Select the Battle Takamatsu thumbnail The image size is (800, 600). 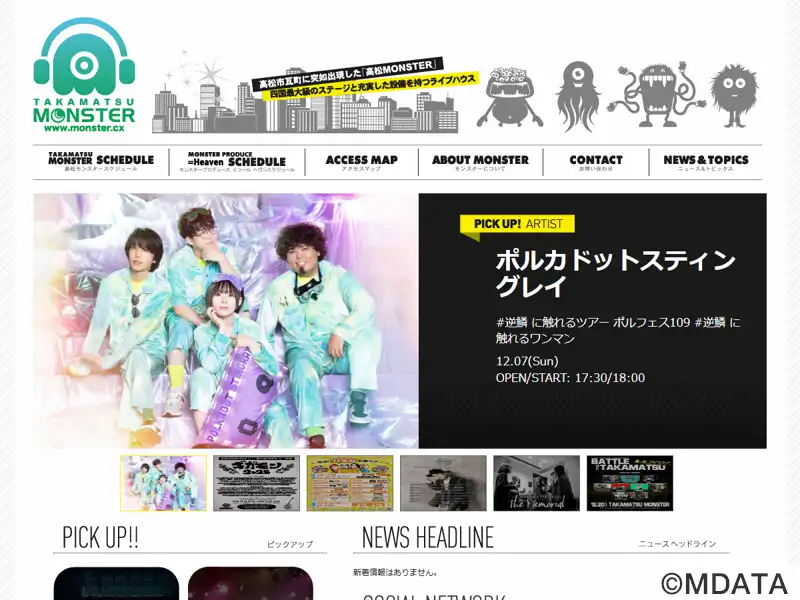click(630, 483)
